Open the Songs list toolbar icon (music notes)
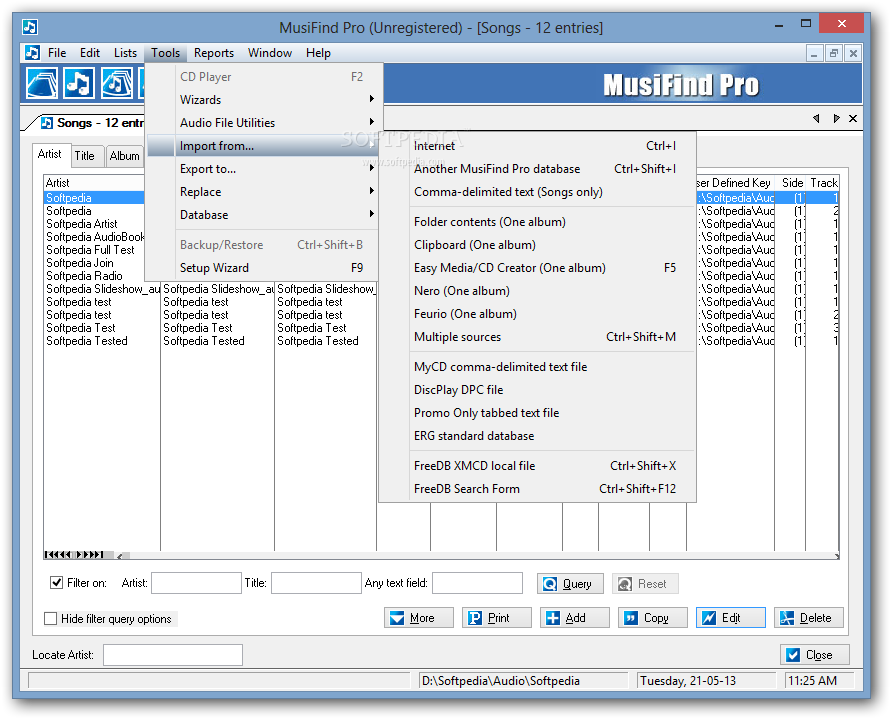The image size is (891, 719). click(79, 84)
